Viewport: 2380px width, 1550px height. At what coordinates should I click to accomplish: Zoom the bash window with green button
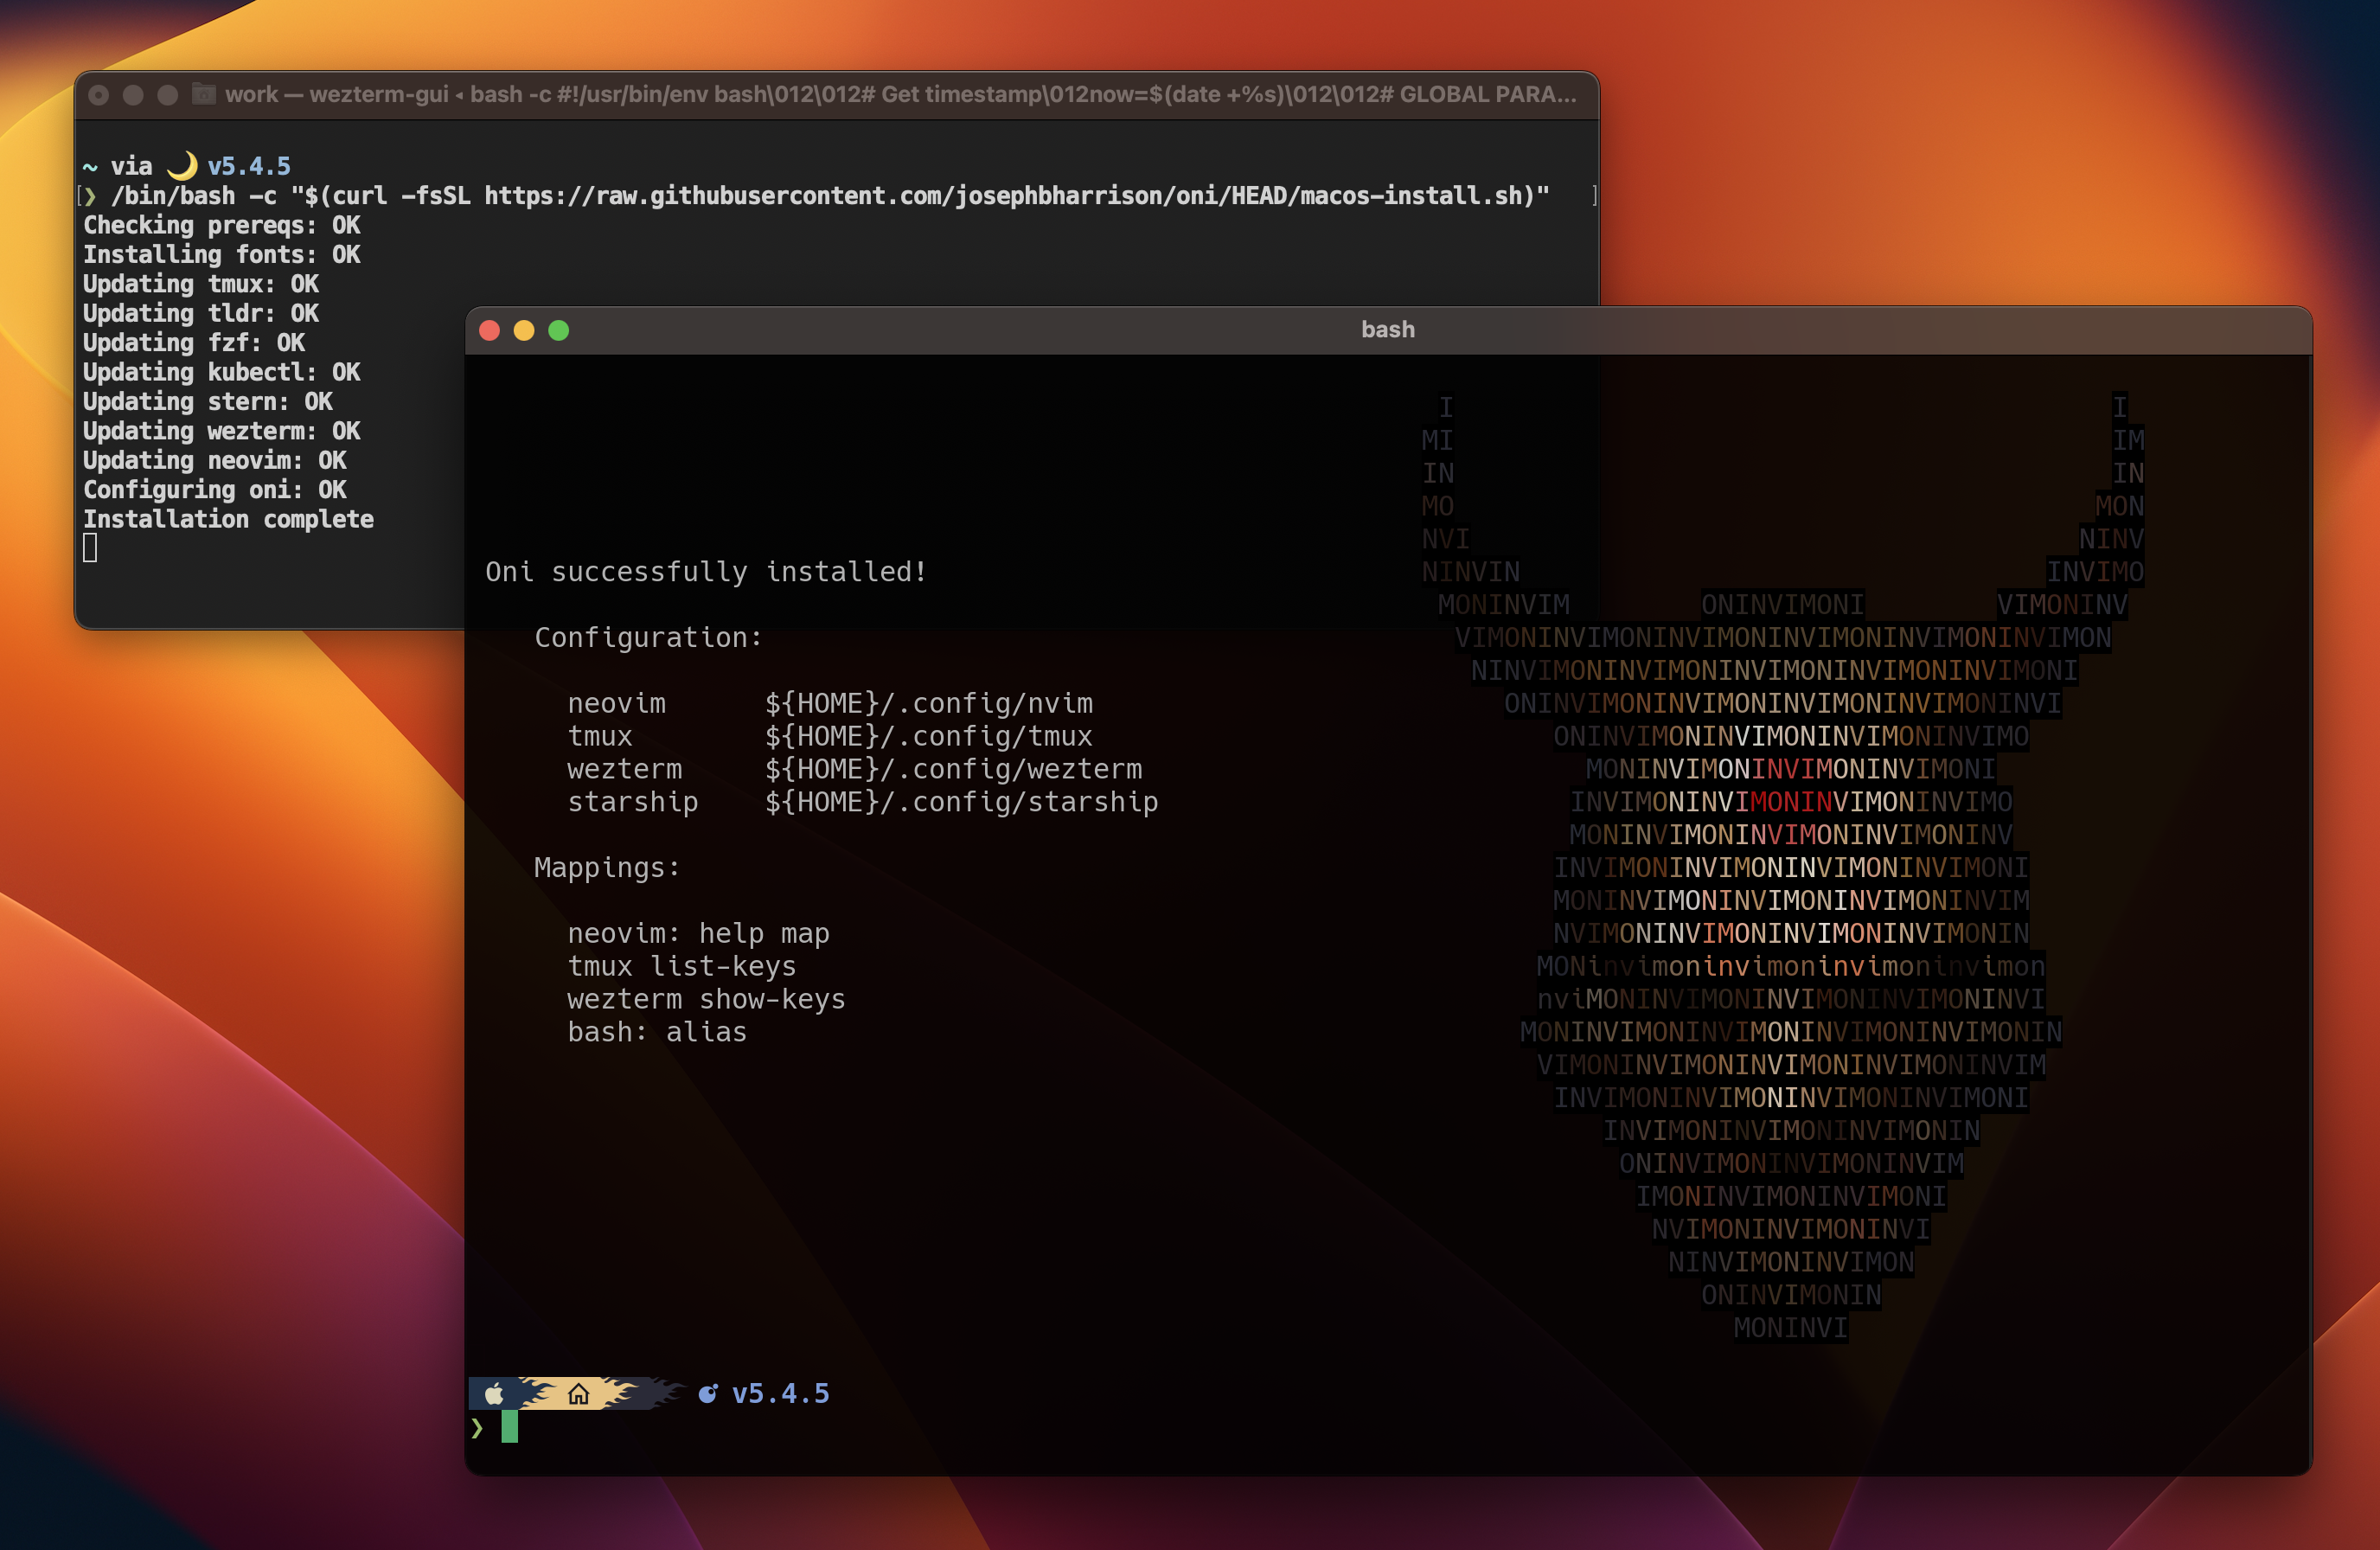tap(559, 330)
